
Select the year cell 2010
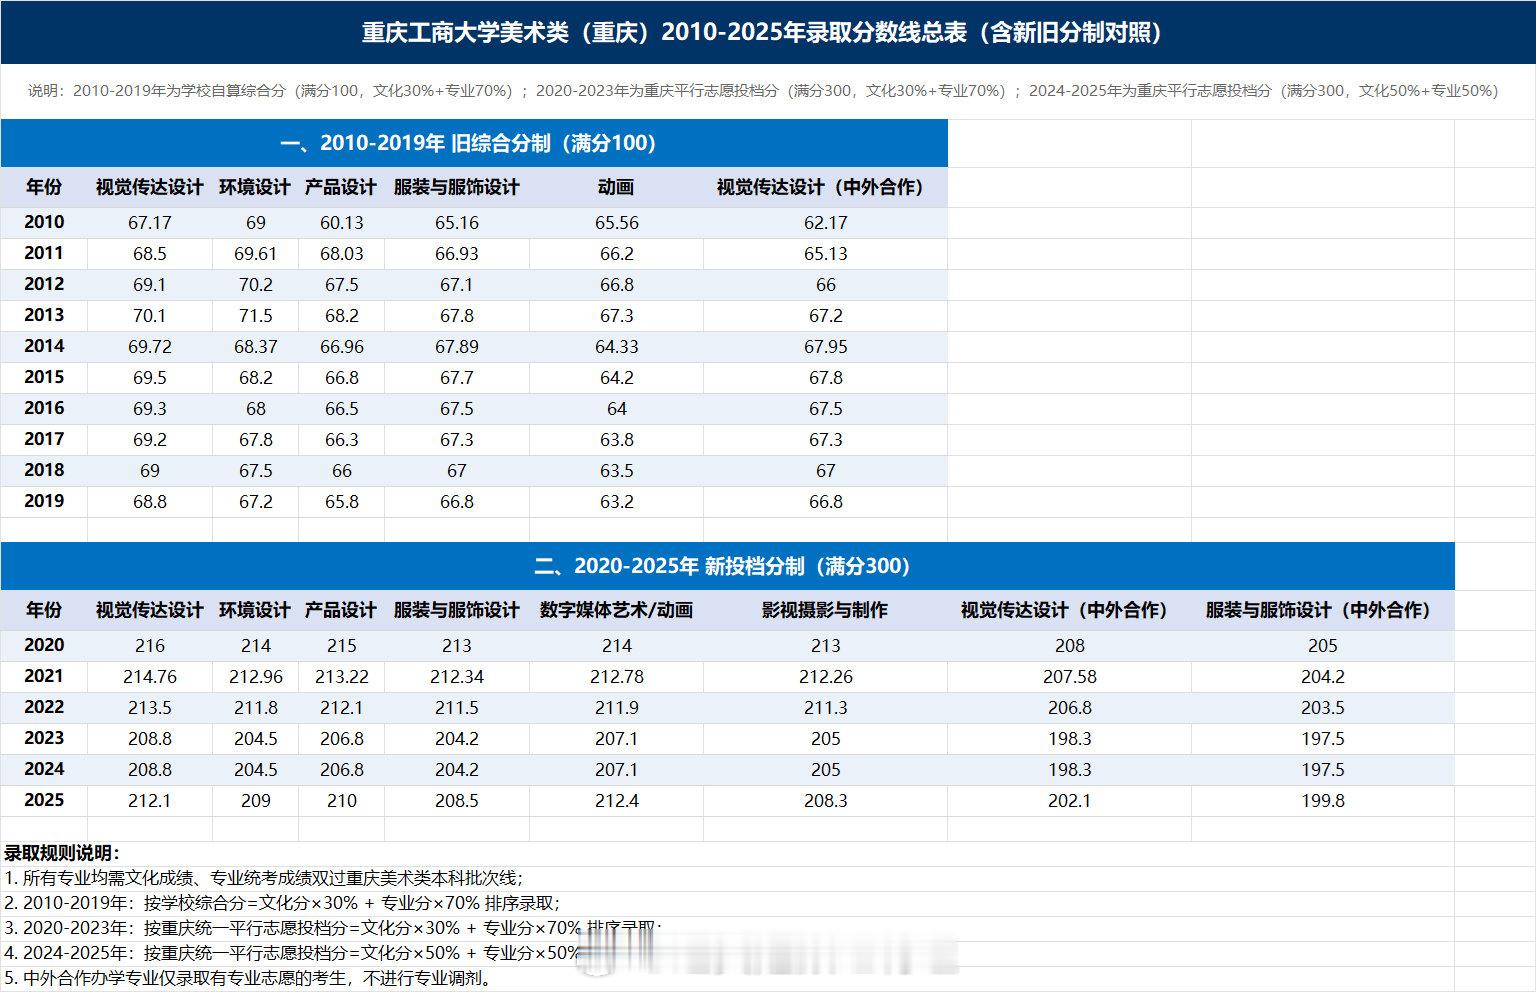44,222
